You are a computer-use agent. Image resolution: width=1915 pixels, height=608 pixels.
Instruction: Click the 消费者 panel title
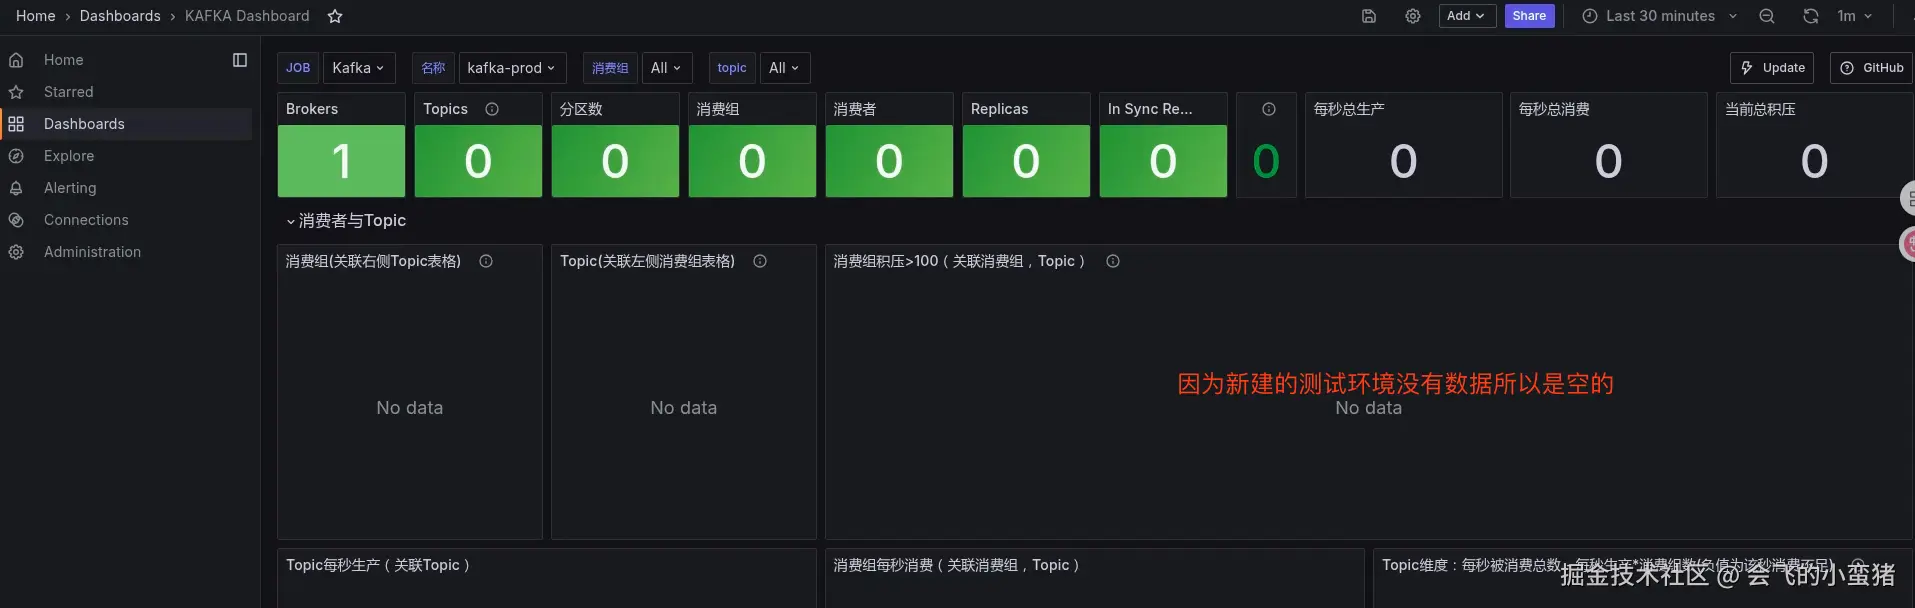tap(855, 109)
